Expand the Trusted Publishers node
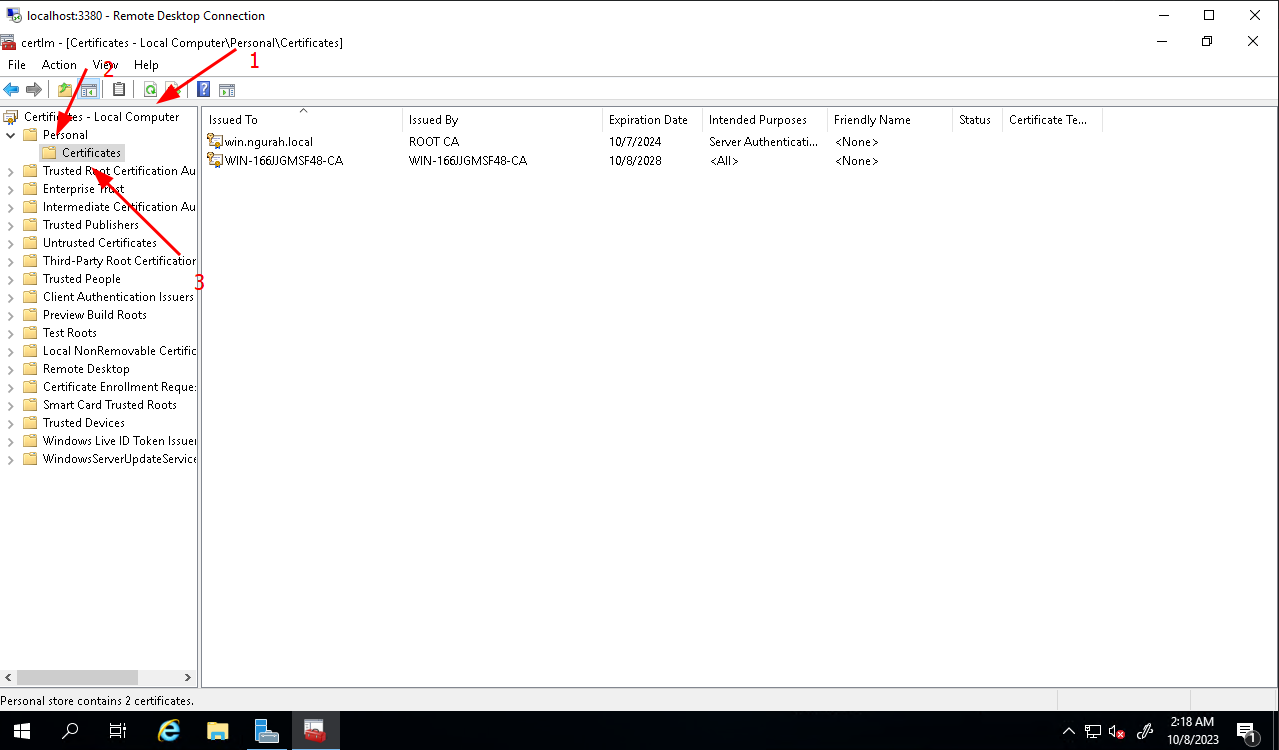Image resolution: width=1279 pixels, height=750 pixels. pyautogui.click(x=11, y=225)
